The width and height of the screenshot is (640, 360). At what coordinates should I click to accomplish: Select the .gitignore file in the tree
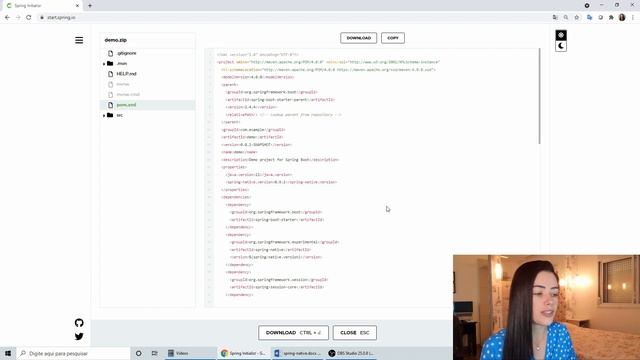coord(127,53)
